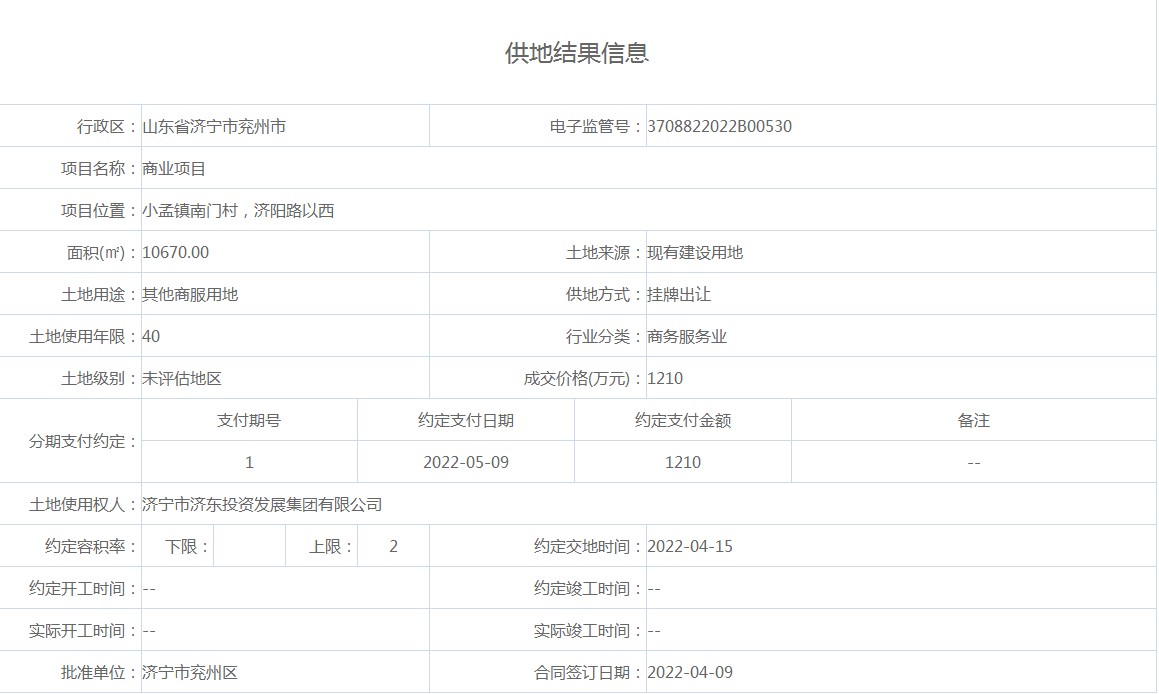Click the empty 下限 plot ratio field

click(249, 547)
